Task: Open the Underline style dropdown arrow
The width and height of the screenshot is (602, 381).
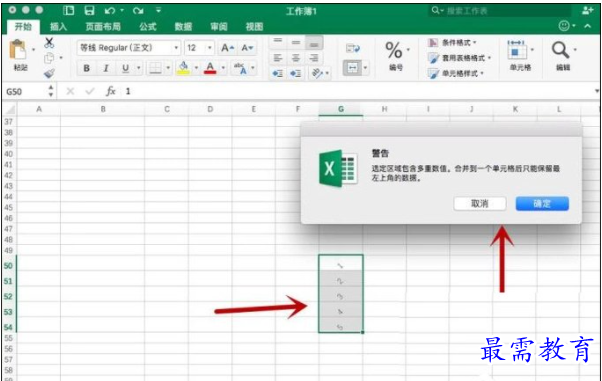Action: point(139,68)
